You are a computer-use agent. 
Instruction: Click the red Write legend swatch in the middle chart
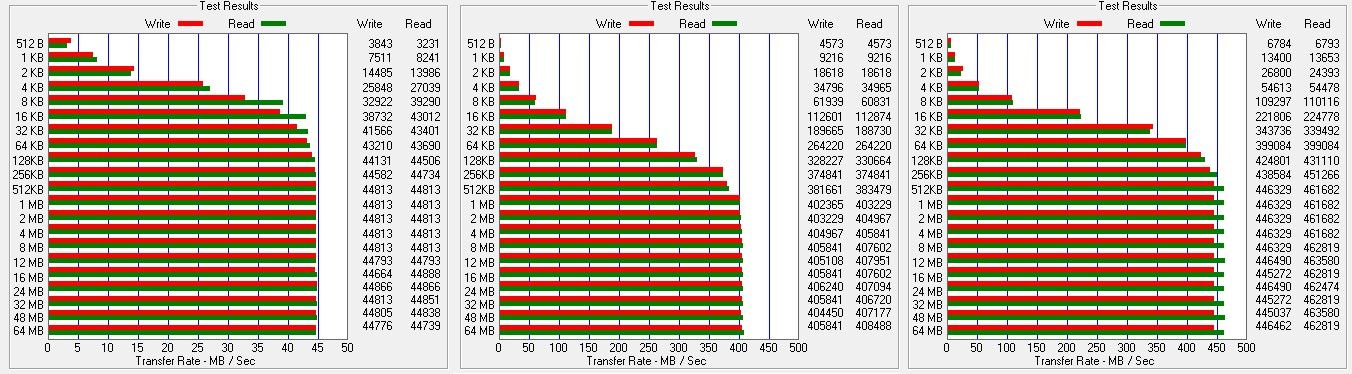coord(641,23)
